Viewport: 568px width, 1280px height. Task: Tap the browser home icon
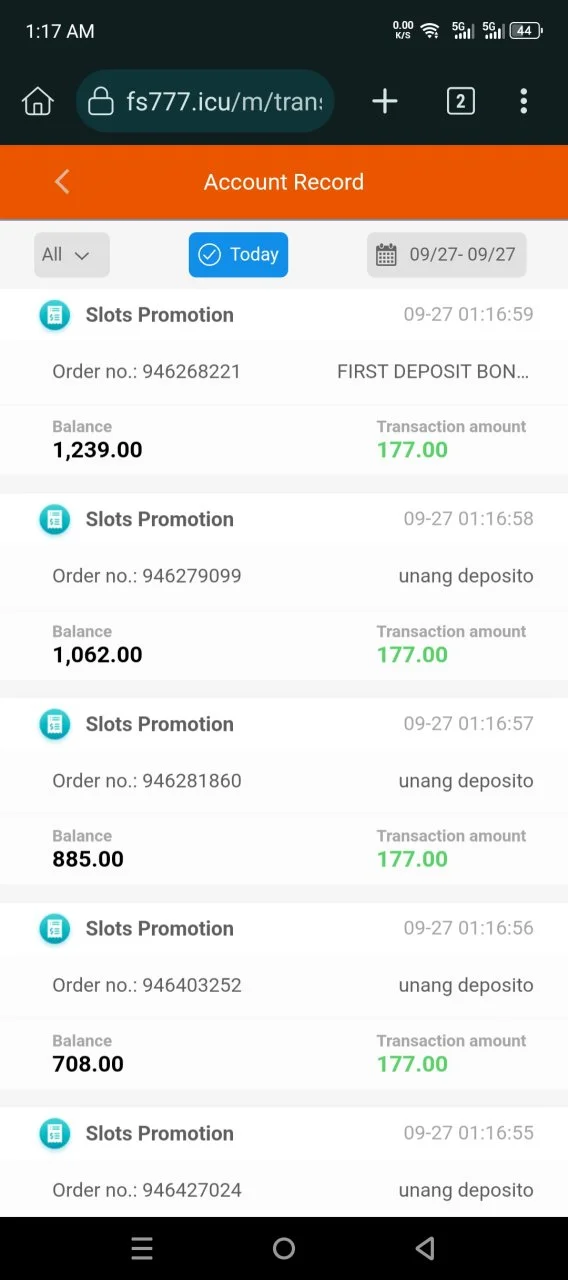click(37, 101)
